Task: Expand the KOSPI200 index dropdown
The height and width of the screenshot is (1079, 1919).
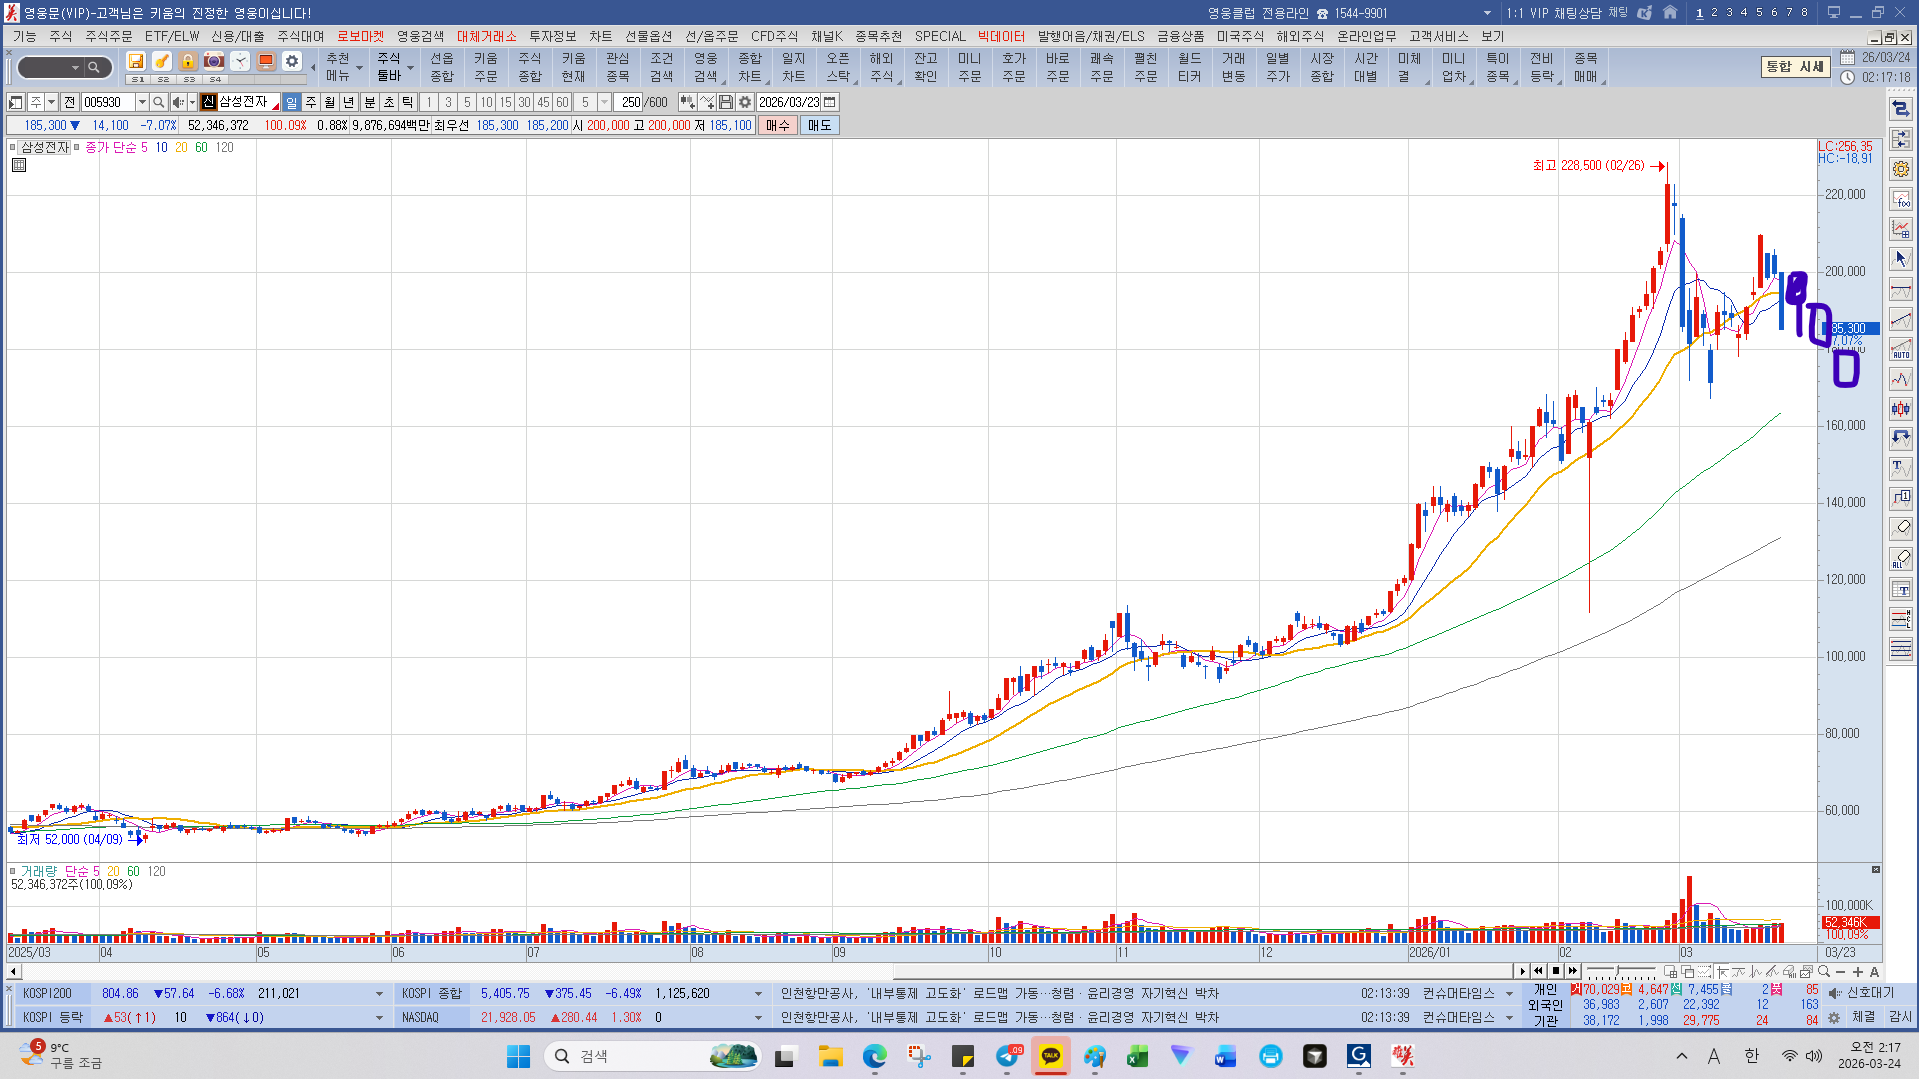Action: pyautogui.click(x=379, y=994)
